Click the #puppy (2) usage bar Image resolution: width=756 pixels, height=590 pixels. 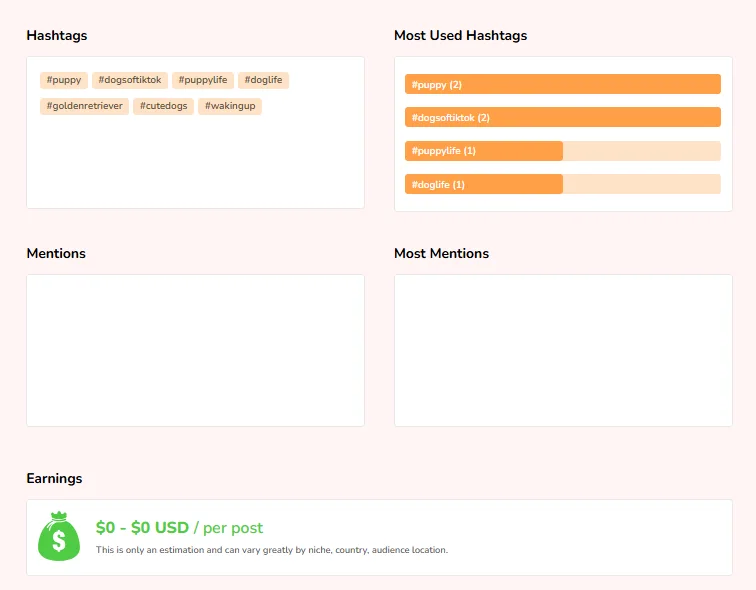pyautogui.click(x=563, y=84)
